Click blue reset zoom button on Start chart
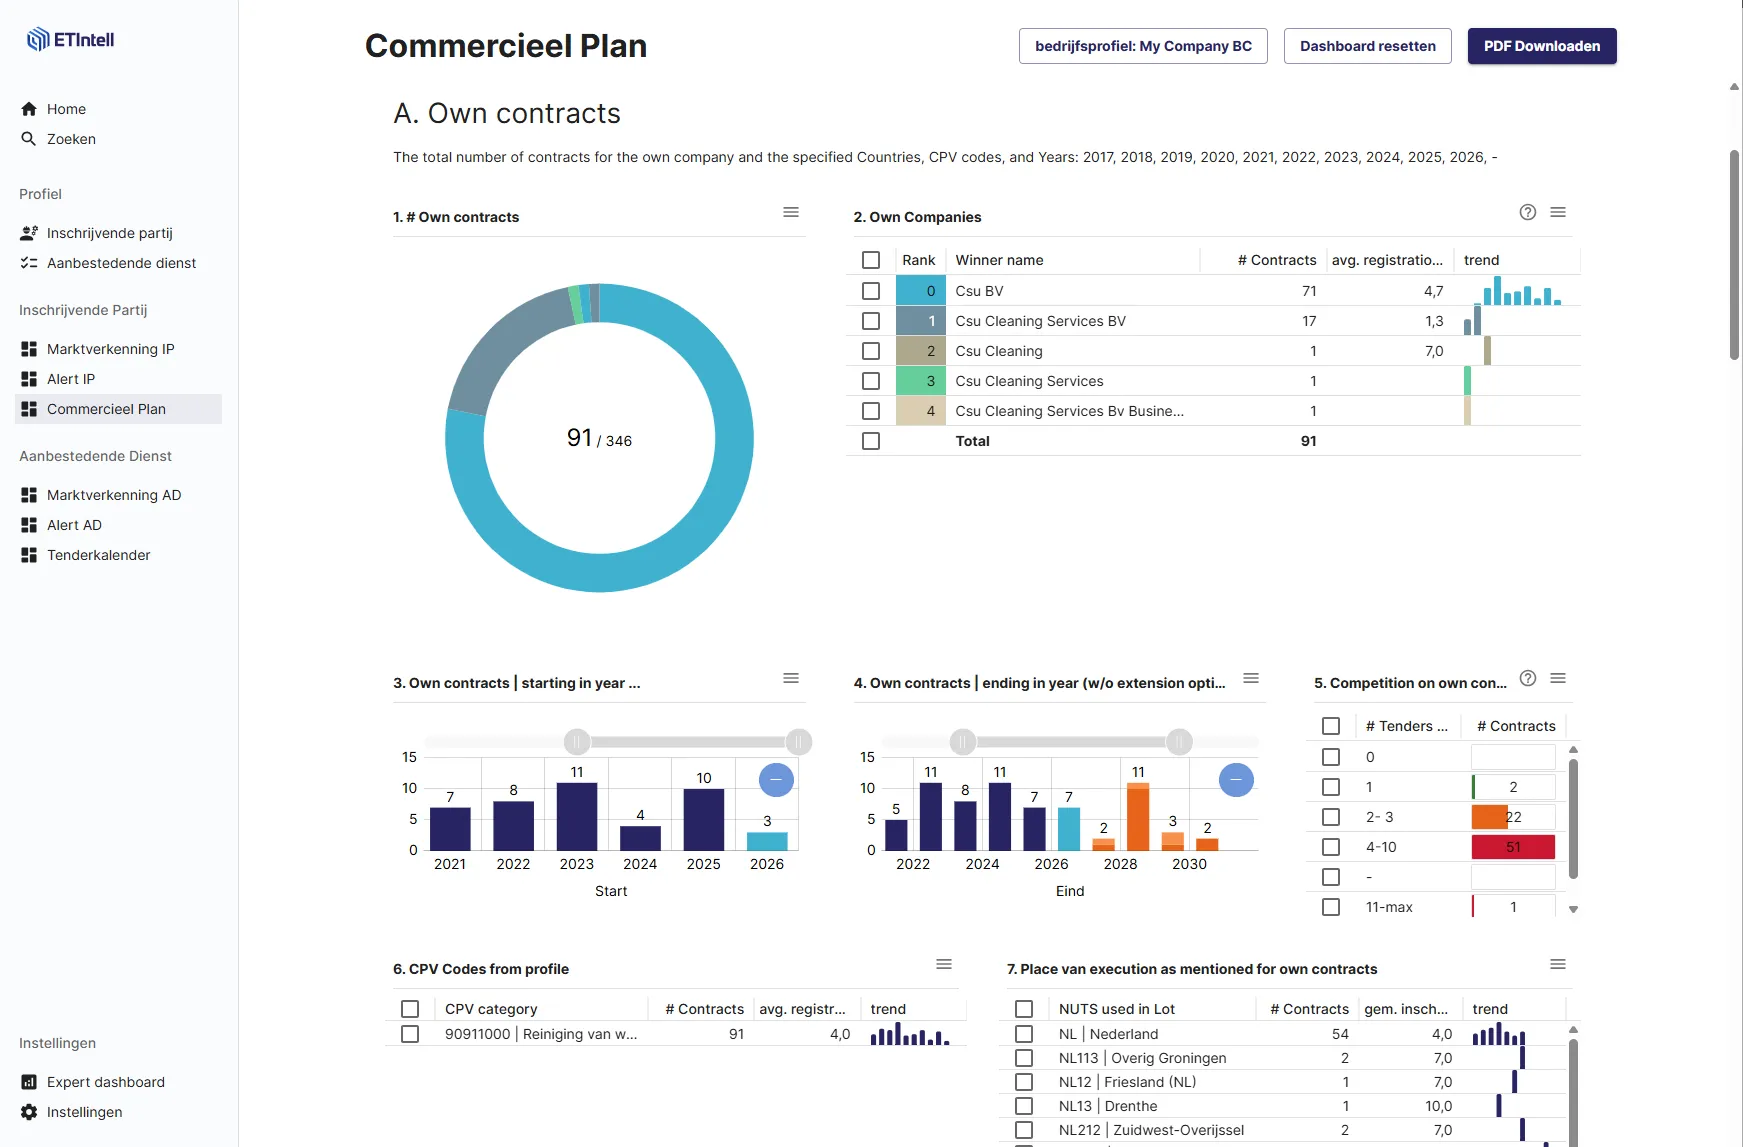1743x1147 pixels. pos(776,779)
